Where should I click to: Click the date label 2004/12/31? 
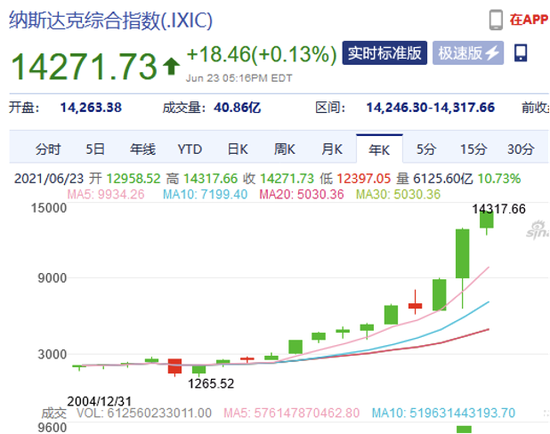(99, 401)
